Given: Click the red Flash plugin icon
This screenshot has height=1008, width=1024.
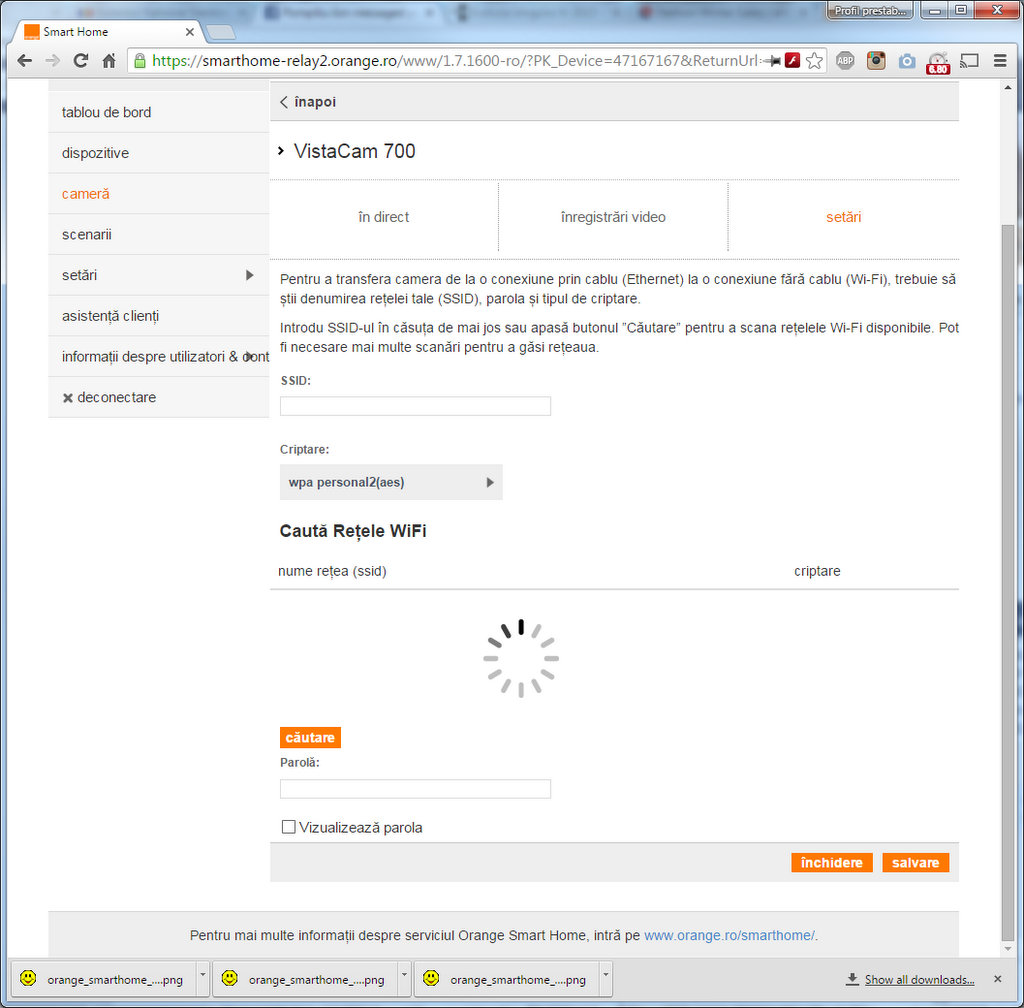Looking at the screenshot, I should pyautogui.click(x=793, y=61).
